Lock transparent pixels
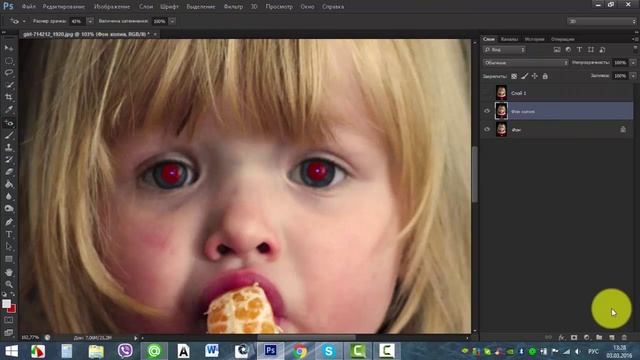Image resolution: width=640 pixels, height=360 pixels. [x=514, y=76]
